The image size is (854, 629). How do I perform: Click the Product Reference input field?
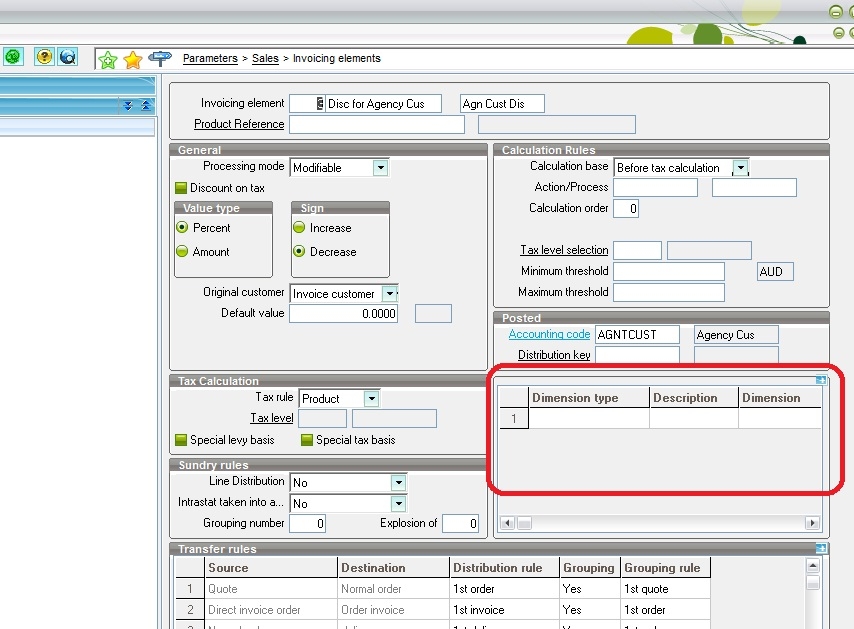[x=377, y=124]
